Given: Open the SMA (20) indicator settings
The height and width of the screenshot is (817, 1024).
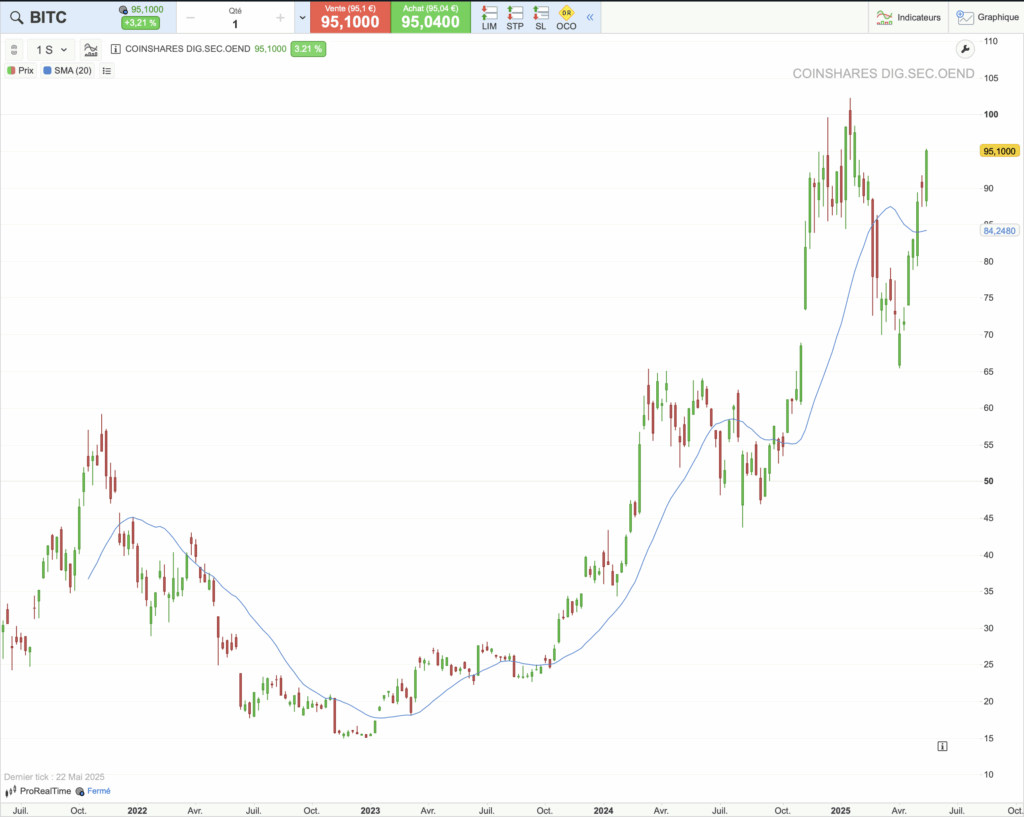Looking at the screenshot, I should click(67, 71).
